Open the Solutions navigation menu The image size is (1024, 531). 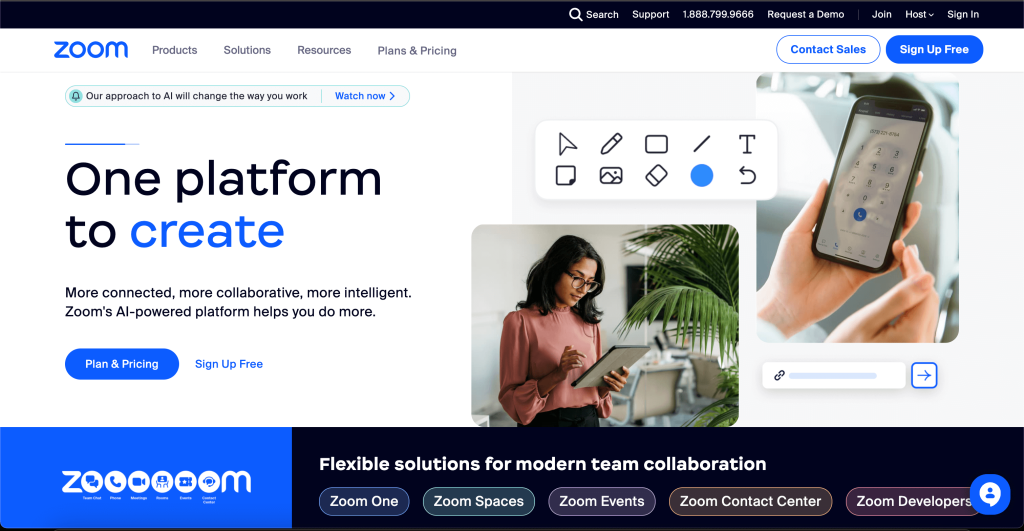coord(247,50)
